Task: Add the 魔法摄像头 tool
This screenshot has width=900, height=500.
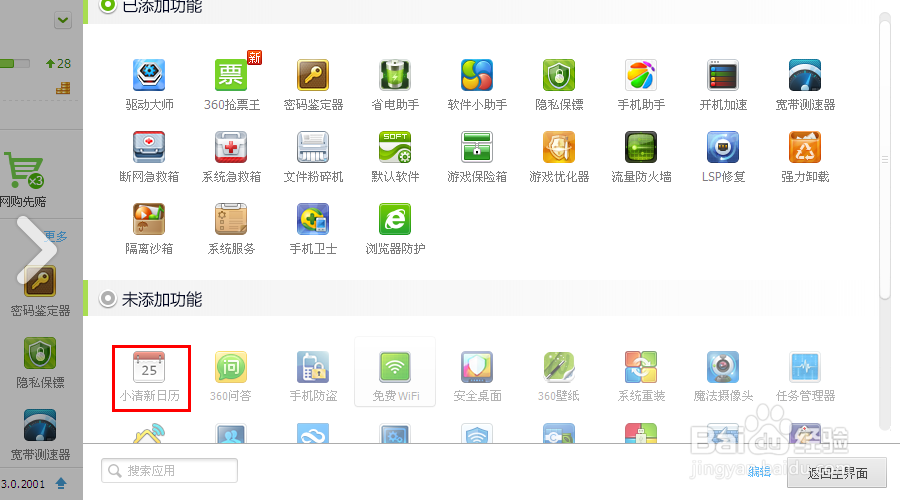Action: (723, 377)
